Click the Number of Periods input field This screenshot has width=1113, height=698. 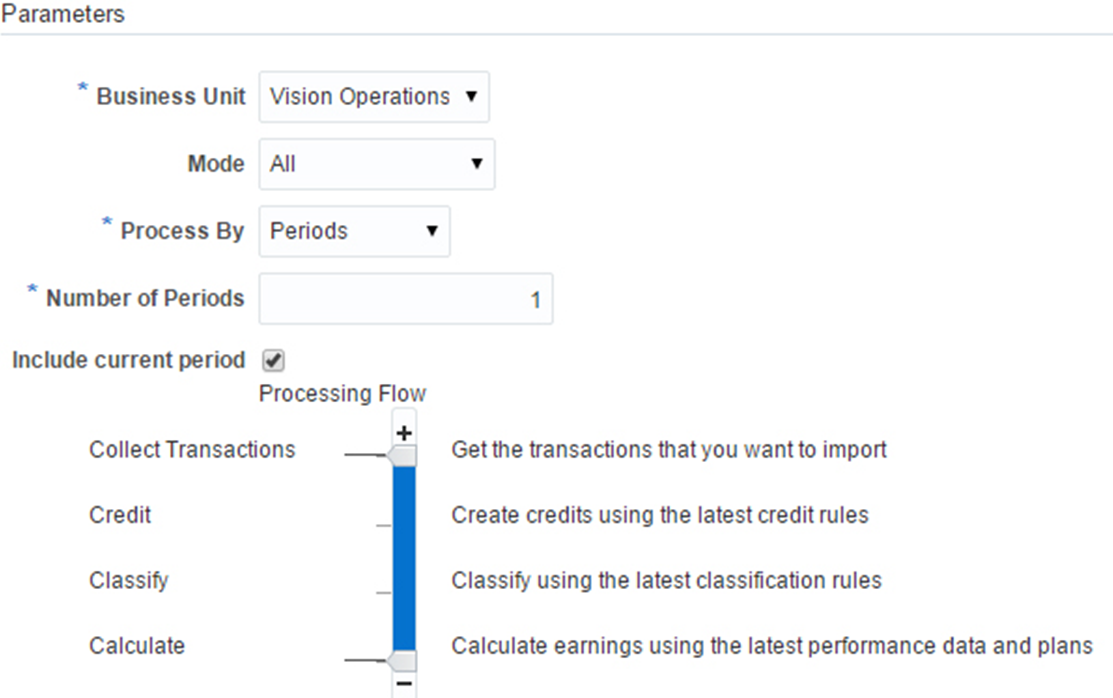click(405, 299)
